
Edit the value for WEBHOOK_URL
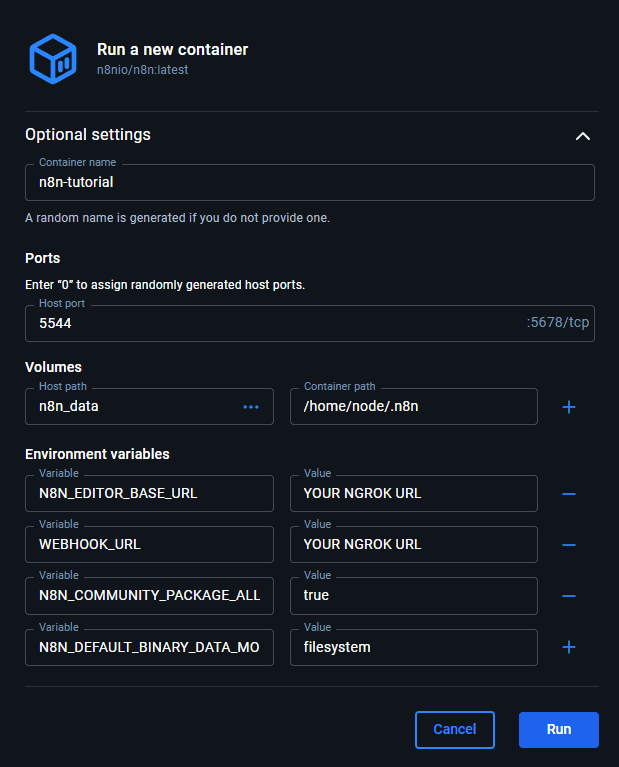pyautogui.click(x=413, y=544)
